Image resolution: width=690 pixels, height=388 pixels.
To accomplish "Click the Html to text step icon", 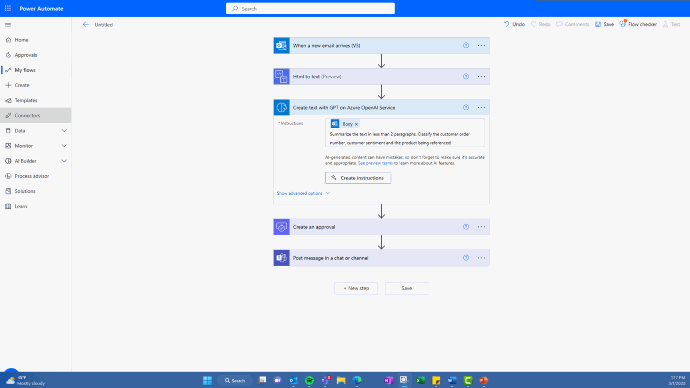I will click(x=282, y=77).
